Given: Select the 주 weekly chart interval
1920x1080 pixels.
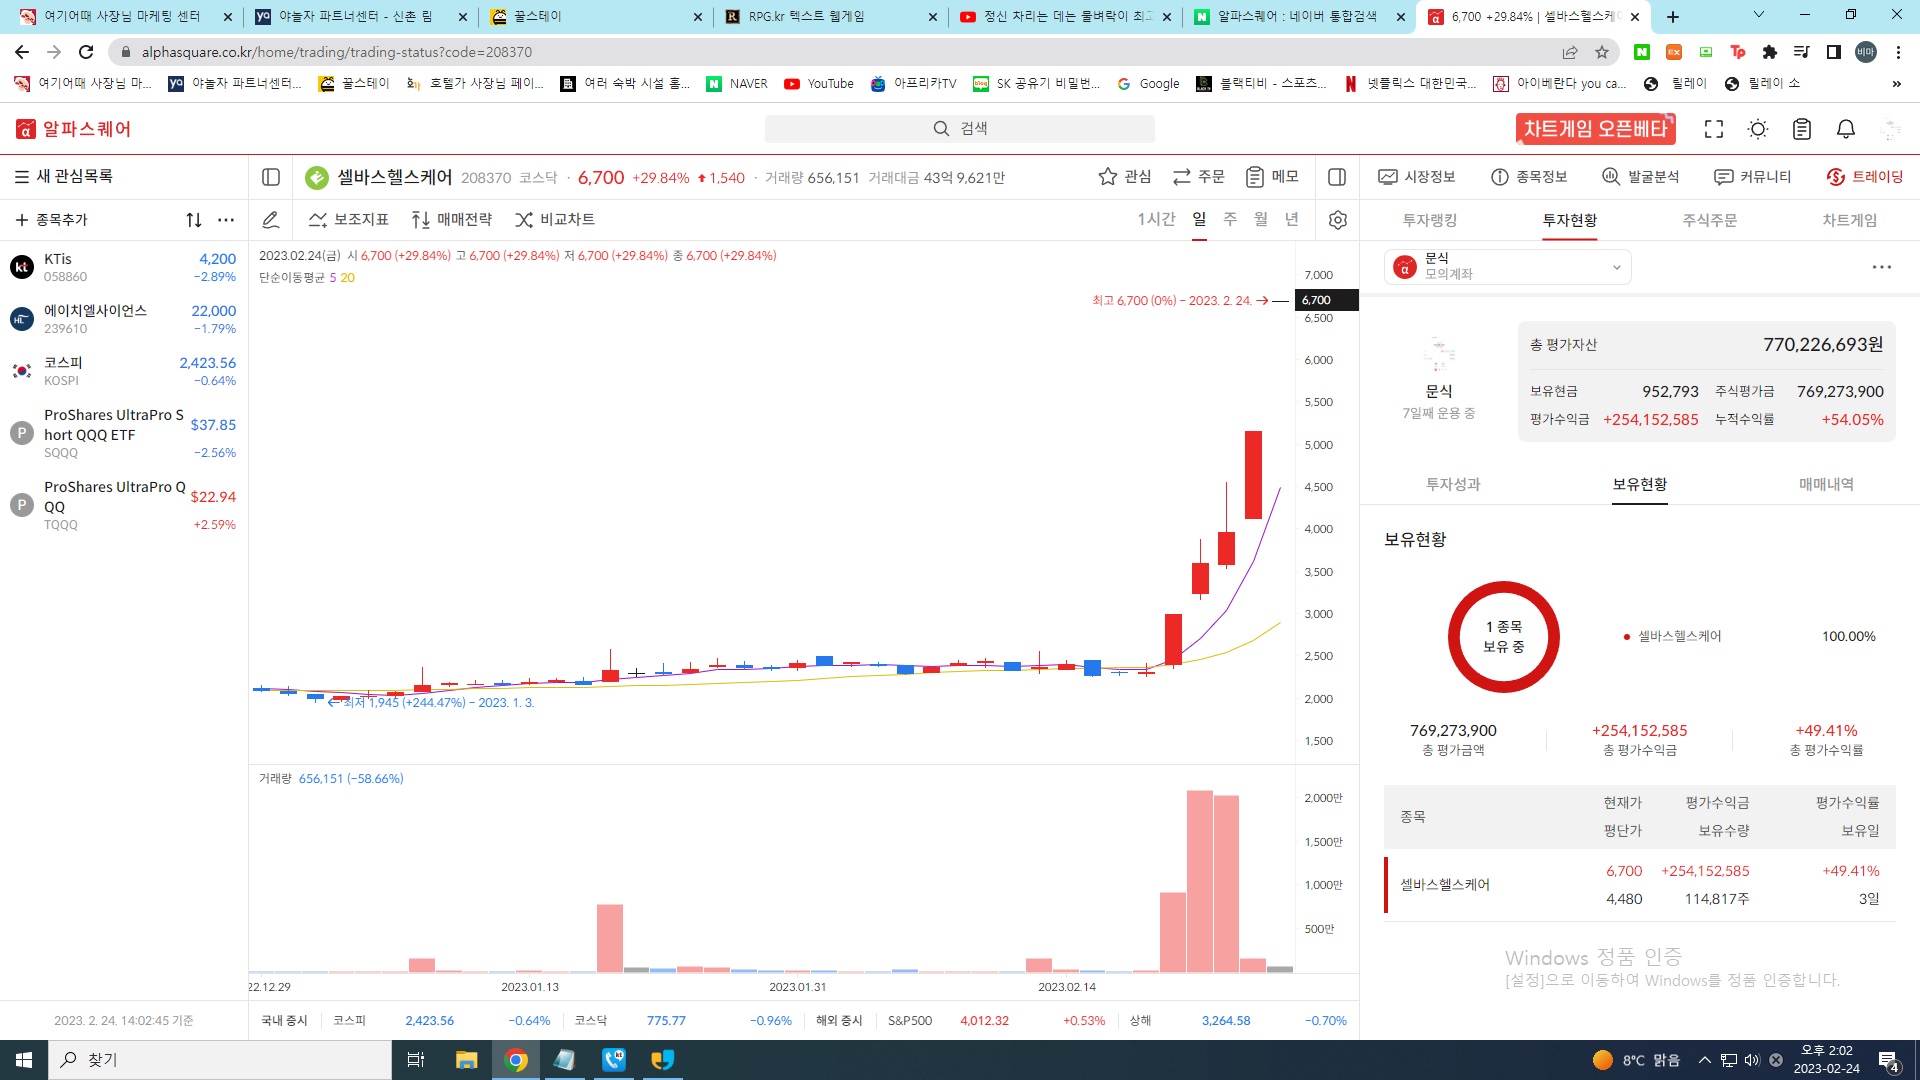Looking at the screenshot, I should 1230,220.
